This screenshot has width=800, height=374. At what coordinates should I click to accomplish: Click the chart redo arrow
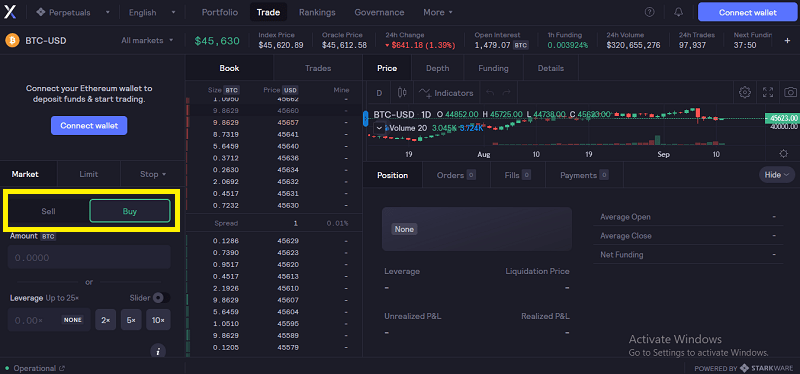pyautogui.click(x=506, y=93)
